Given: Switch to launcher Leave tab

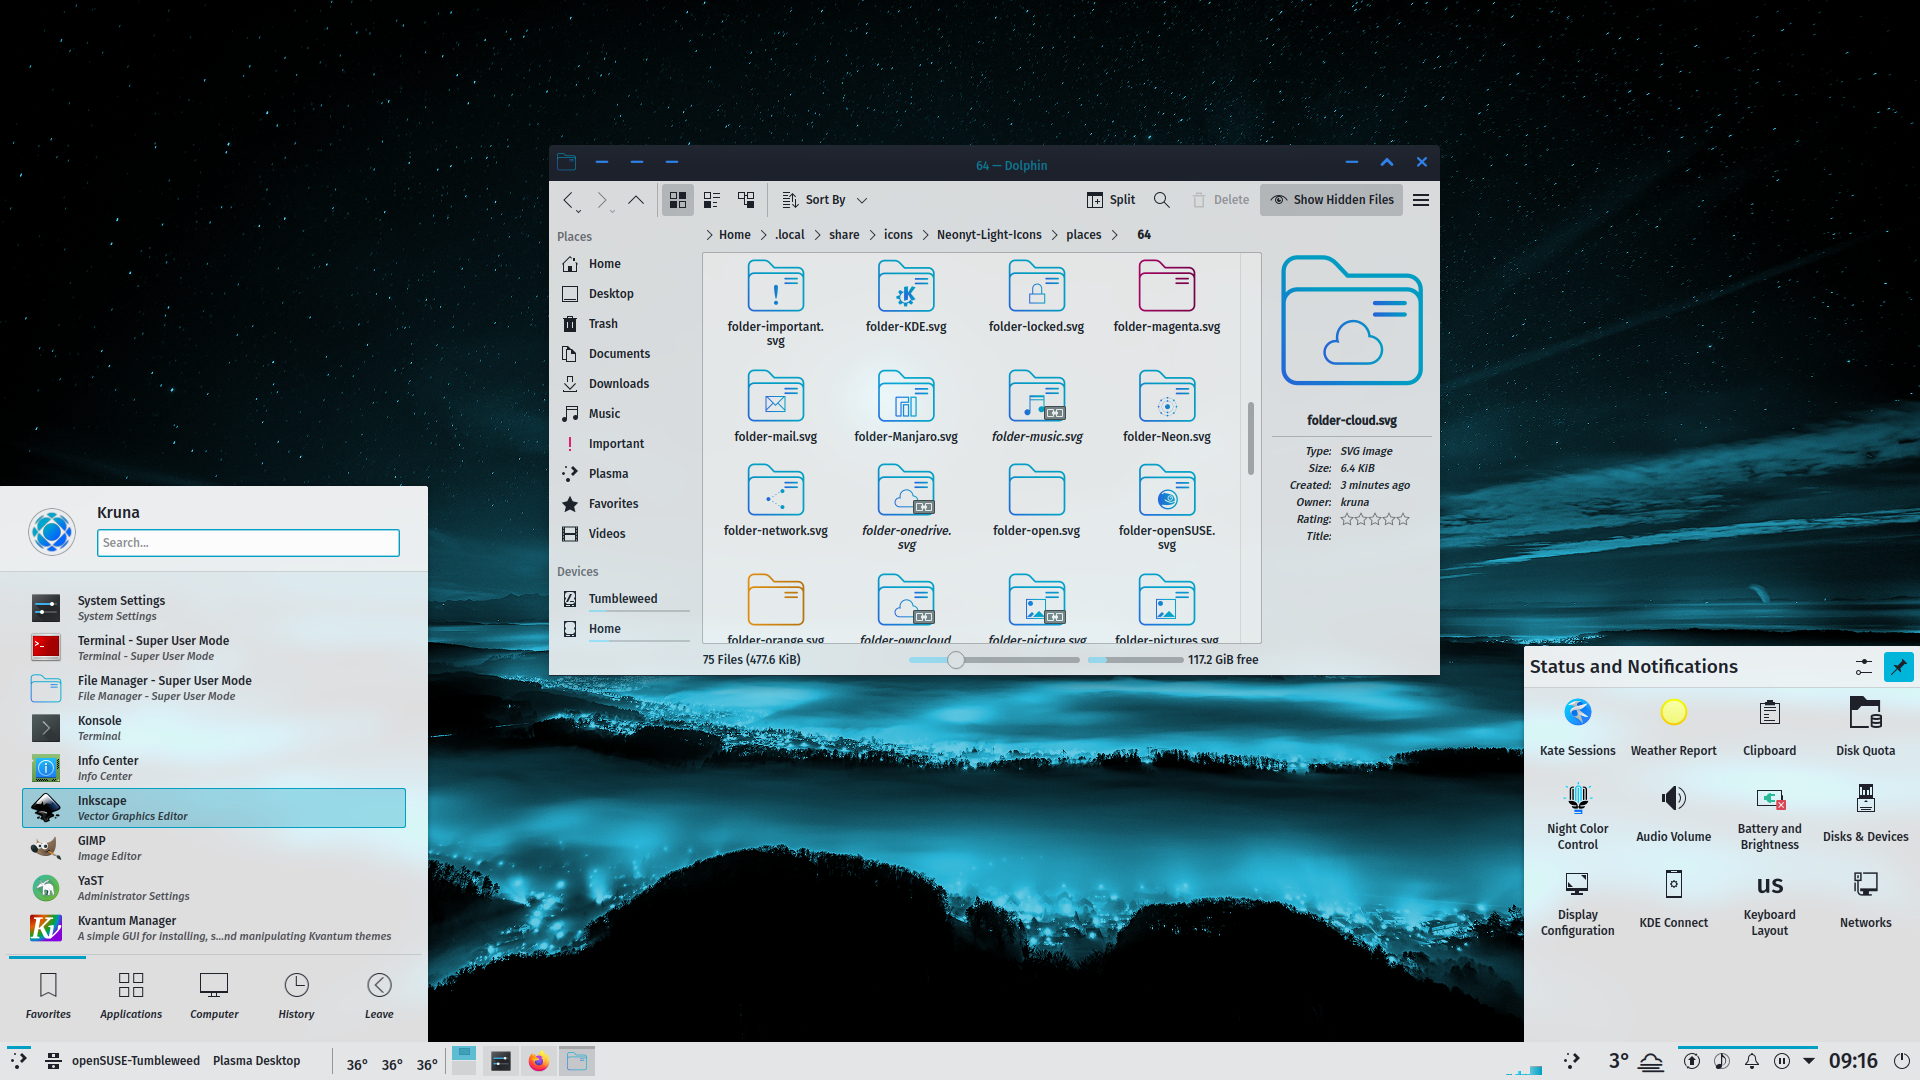Looking at the screenshot, I should click(379, 997).
